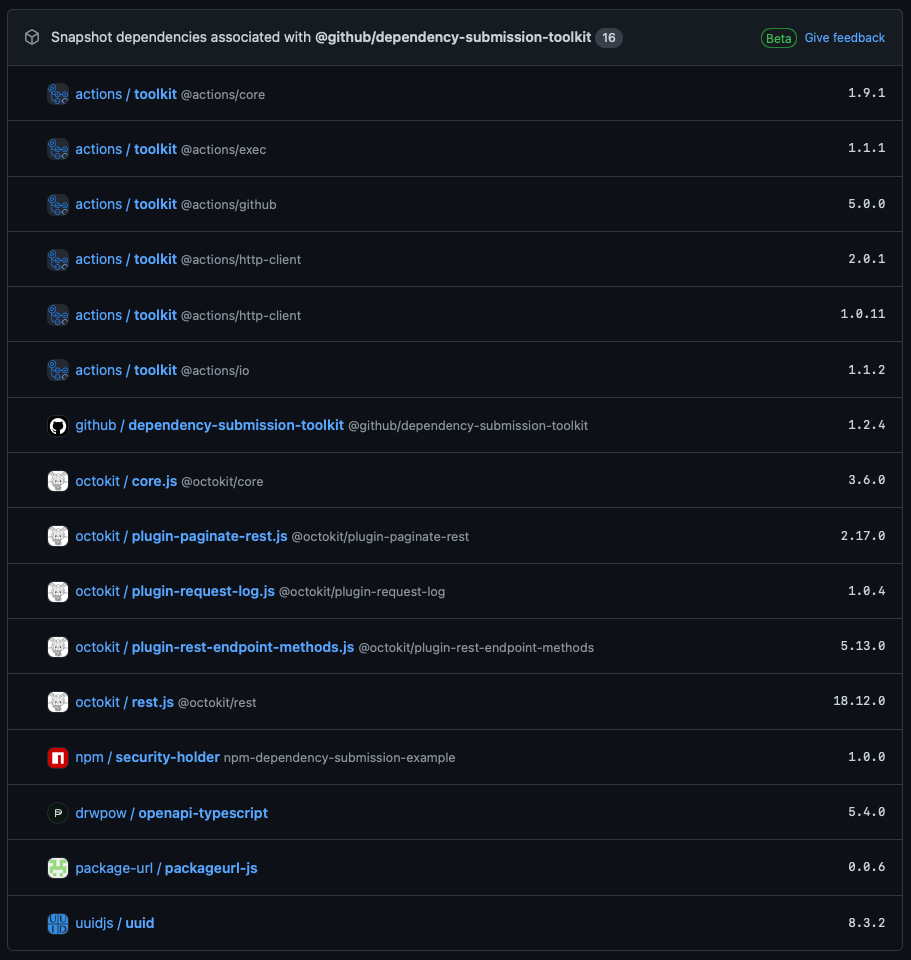Open toolkit repo link in @actions/github row
This screenshot has width=911, height=960.
point(156,204)
